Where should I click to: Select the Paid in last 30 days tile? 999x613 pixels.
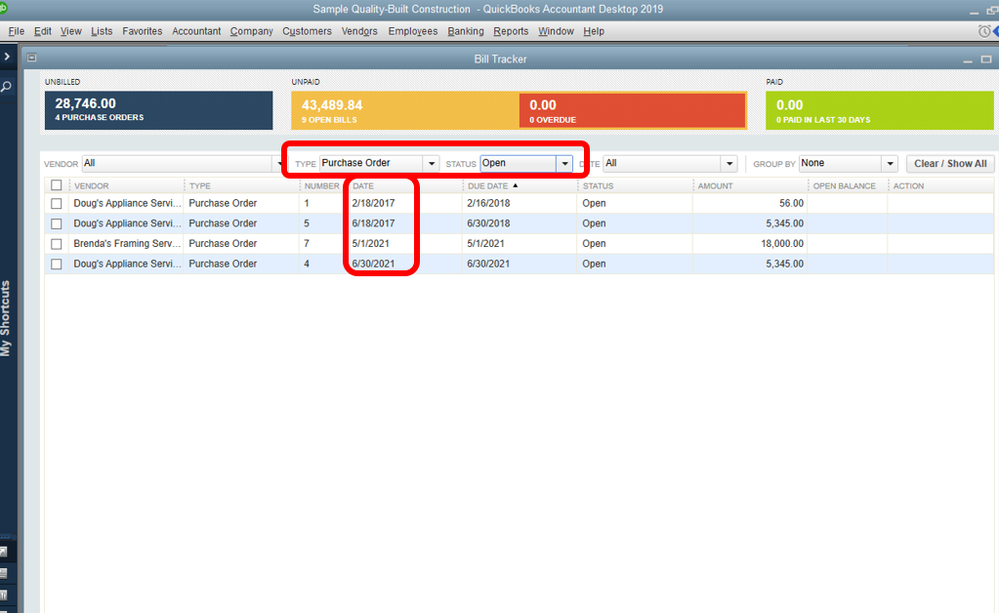coord(879,110)
